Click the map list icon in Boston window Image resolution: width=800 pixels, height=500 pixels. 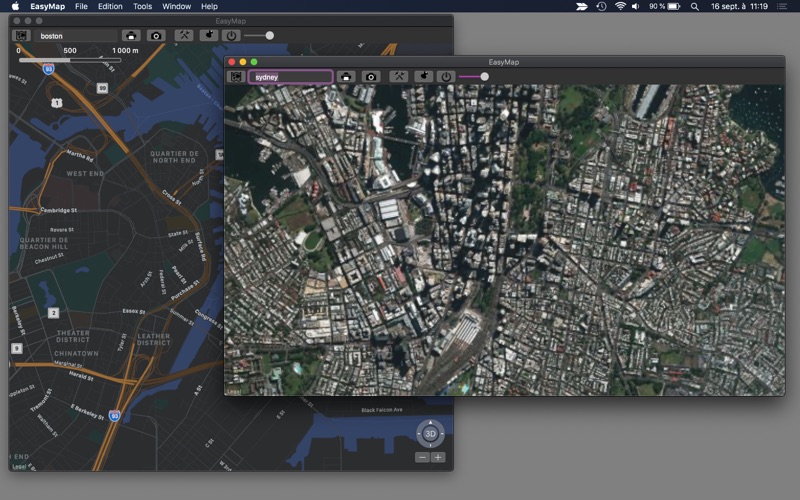pyautogui.click(x=21, y=35)
